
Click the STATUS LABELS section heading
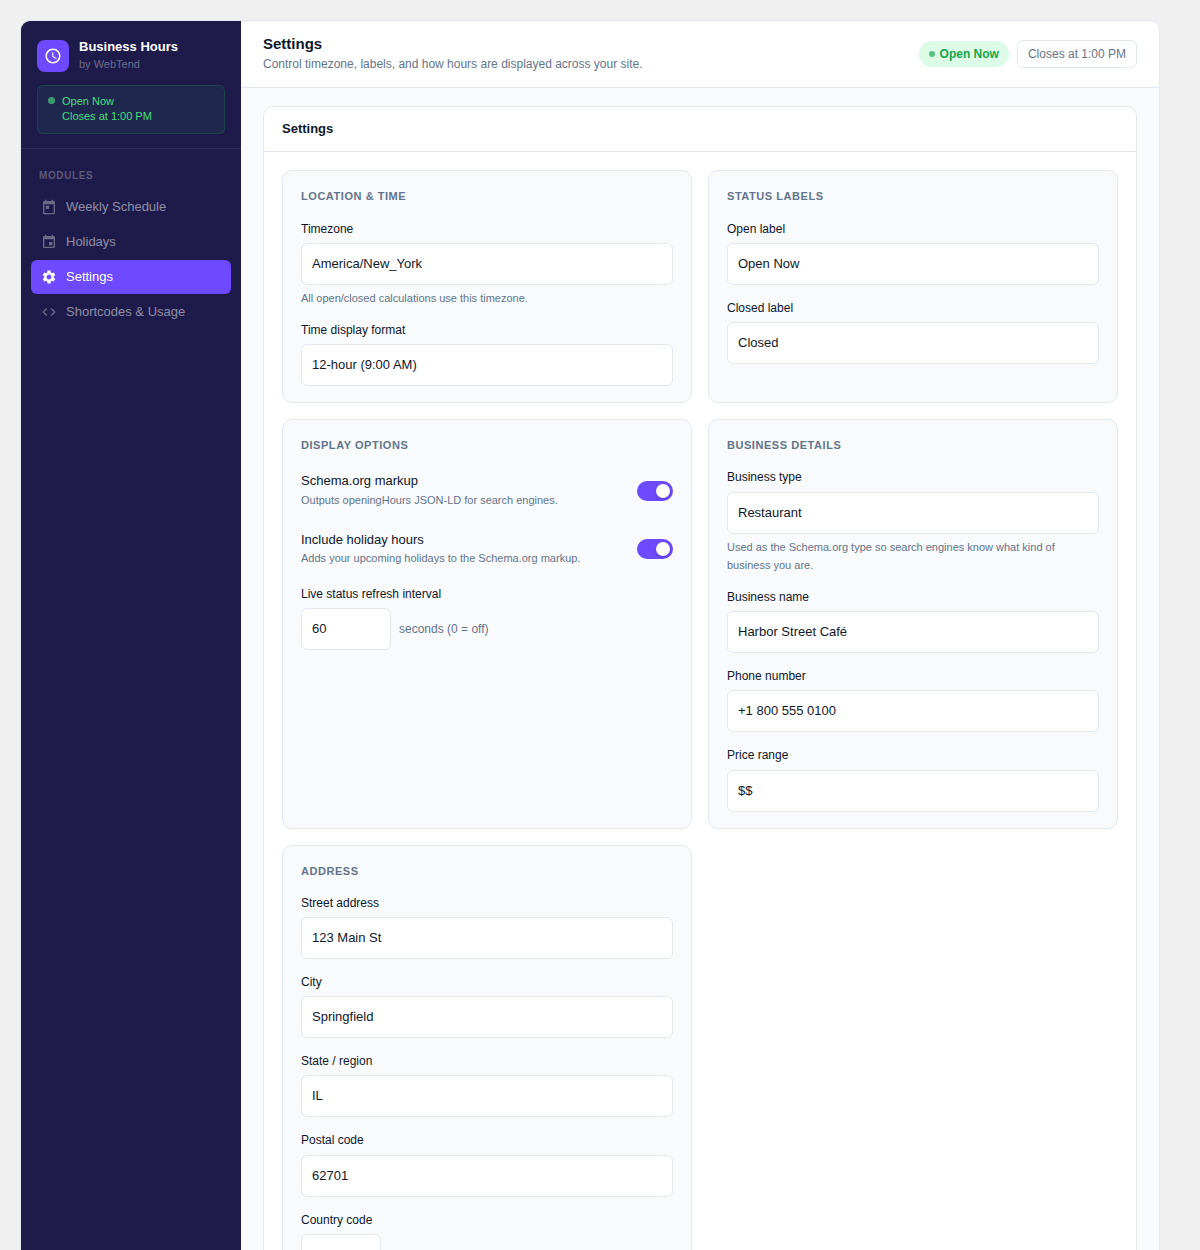pyautogui.click(x=775, y=196)
